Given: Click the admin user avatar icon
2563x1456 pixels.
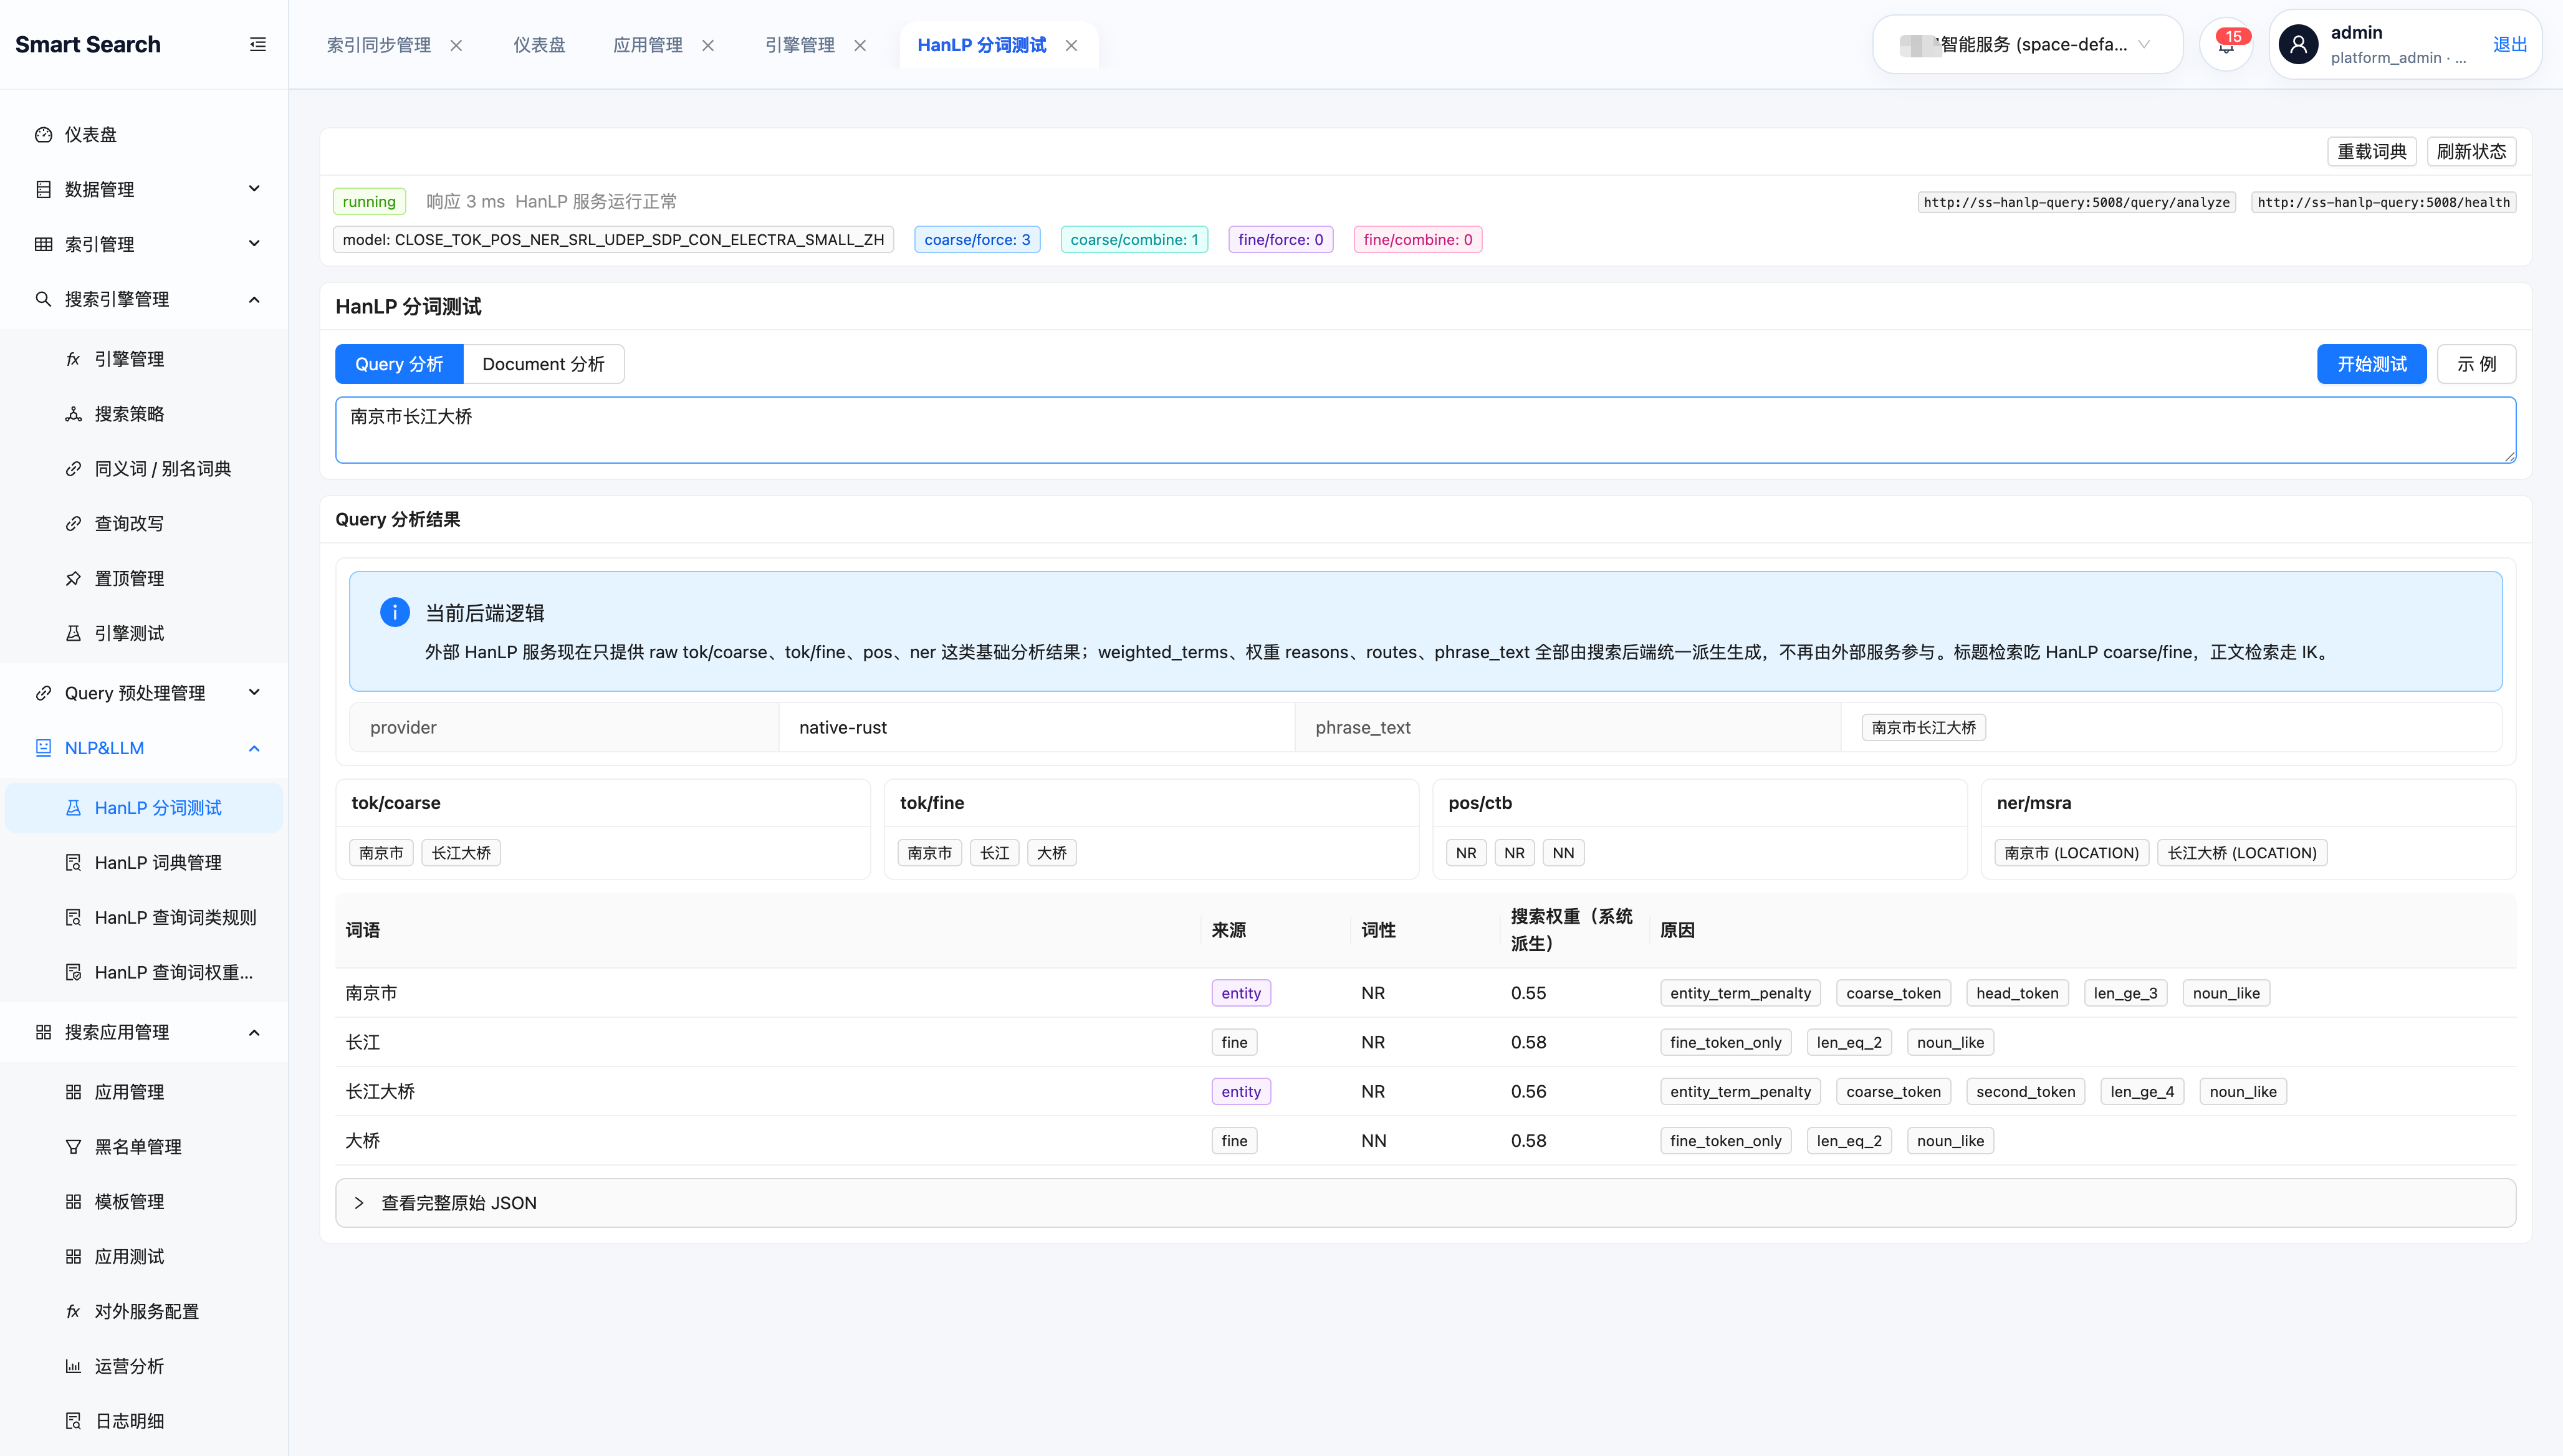Looking at the screenshot, I should coord(2298,44).
